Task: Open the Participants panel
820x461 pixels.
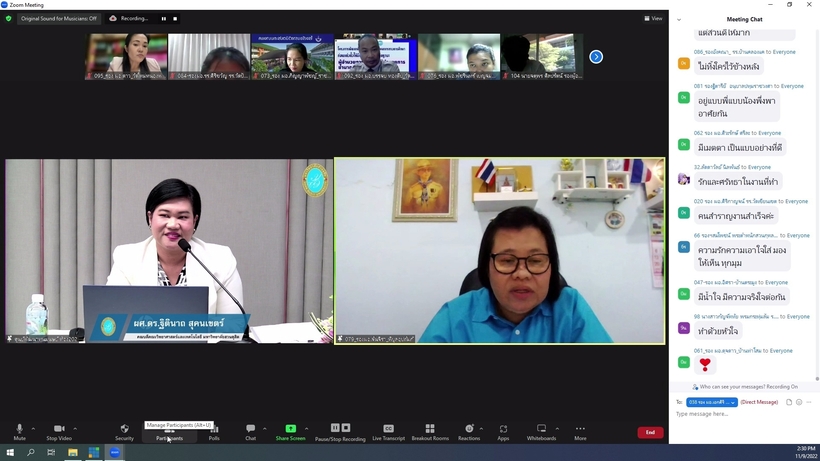Action: pos(169,432)
